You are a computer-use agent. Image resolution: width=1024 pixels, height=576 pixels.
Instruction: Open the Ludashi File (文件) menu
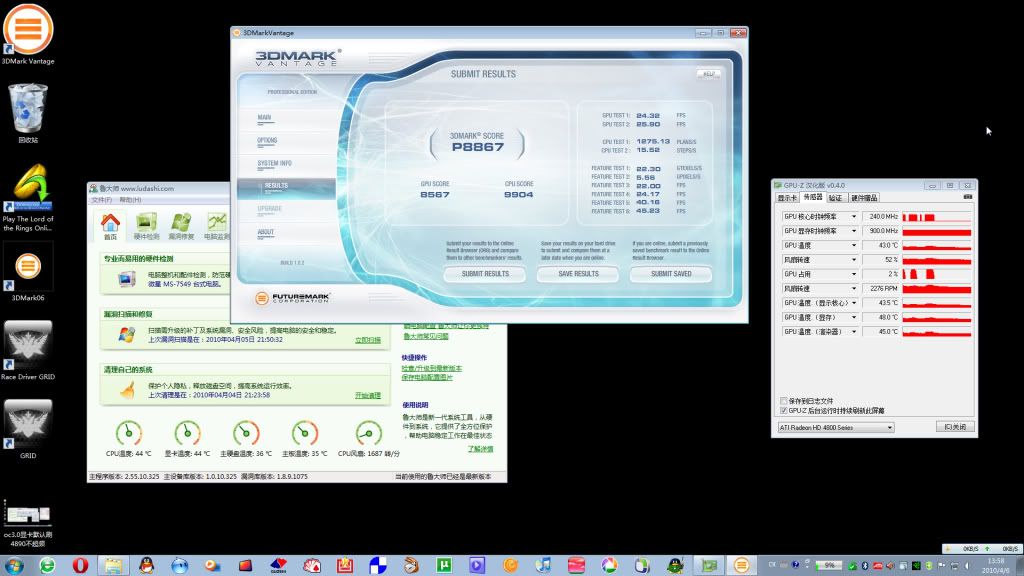tap(101, 200)
